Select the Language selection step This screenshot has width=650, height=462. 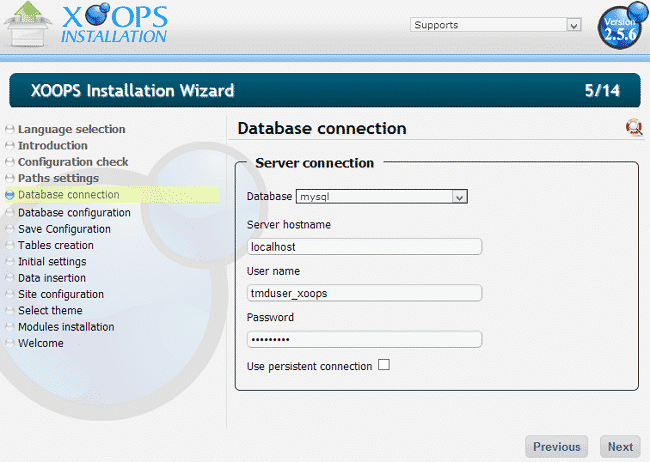coord(71,129)
